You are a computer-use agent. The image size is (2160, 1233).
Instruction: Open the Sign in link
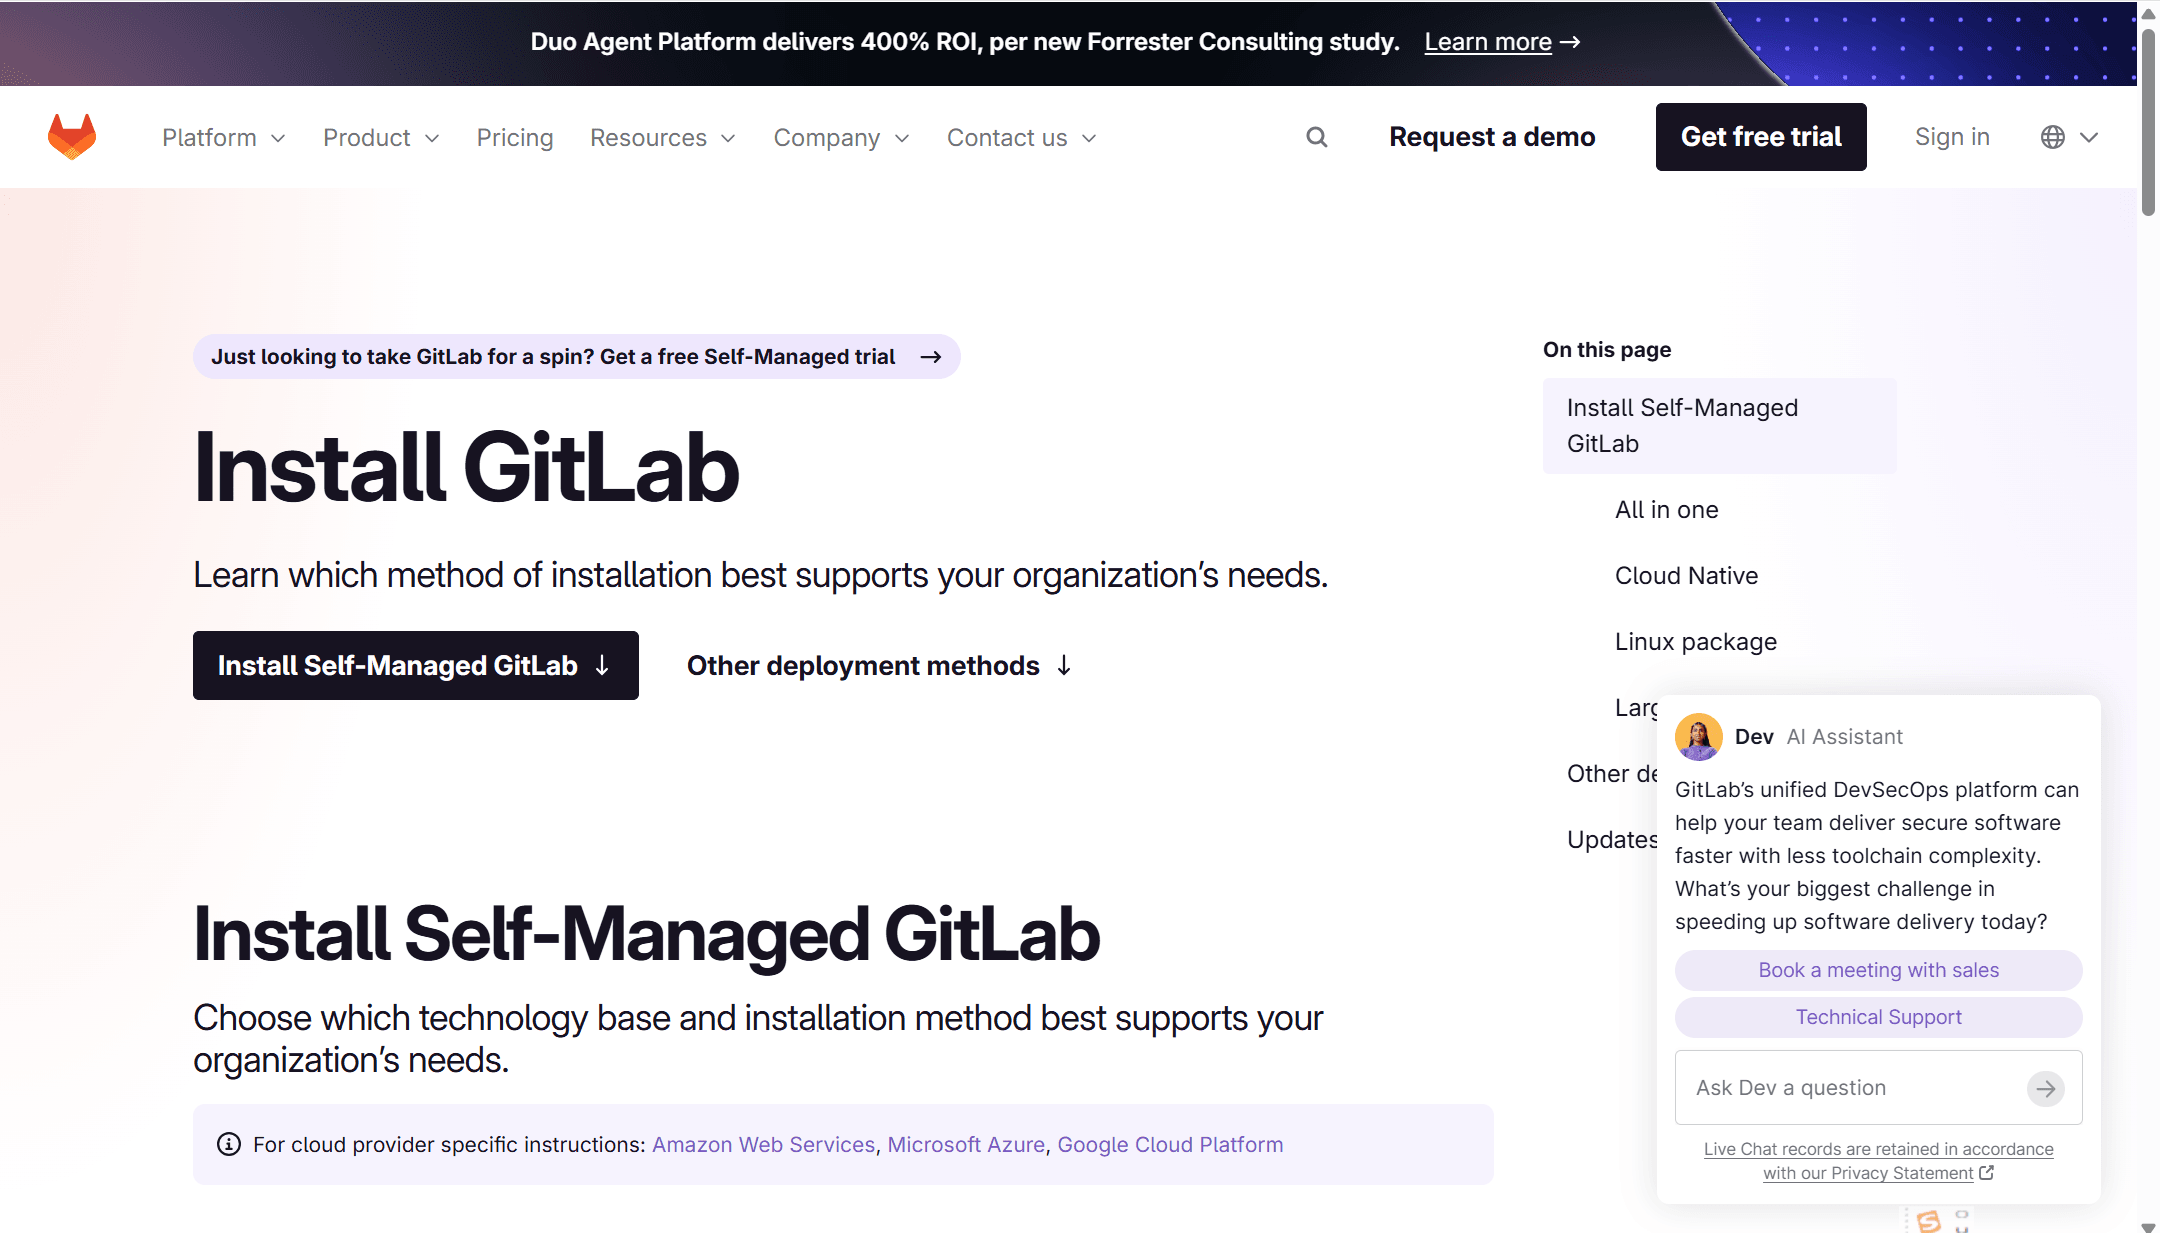coord(1952,137)
